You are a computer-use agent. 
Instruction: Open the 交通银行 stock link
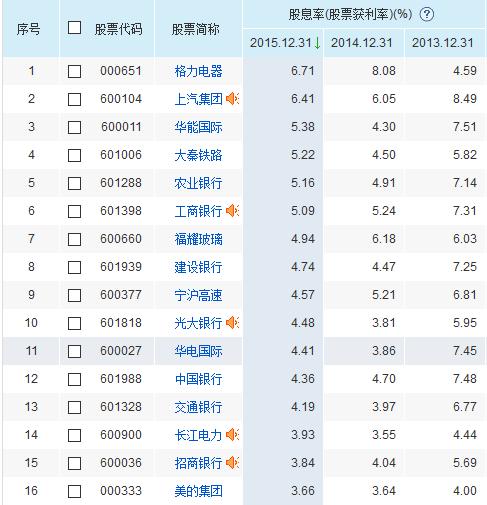(x=198, y=407)
